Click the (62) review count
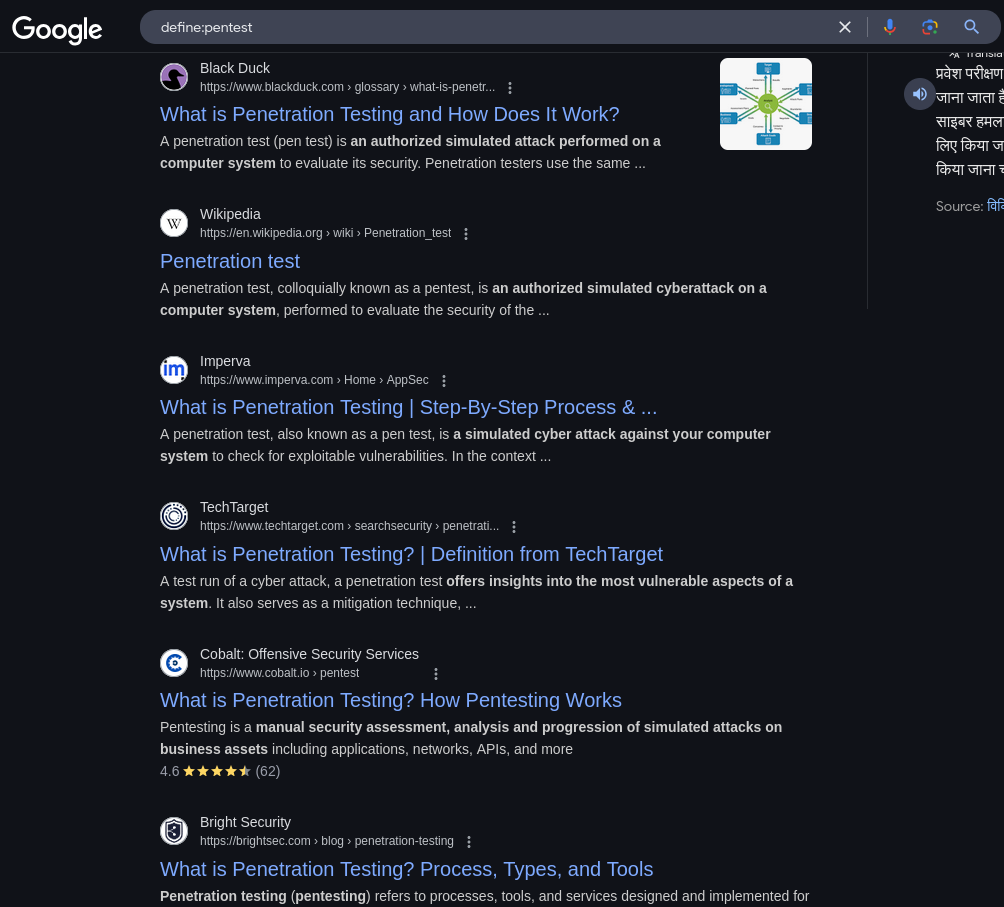1004x907 pixels. (268, 771)
